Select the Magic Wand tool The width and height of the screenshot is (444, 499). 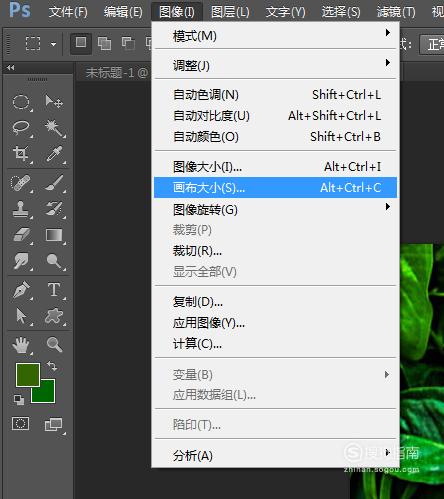pyautogui.click(x=55, y=128)
